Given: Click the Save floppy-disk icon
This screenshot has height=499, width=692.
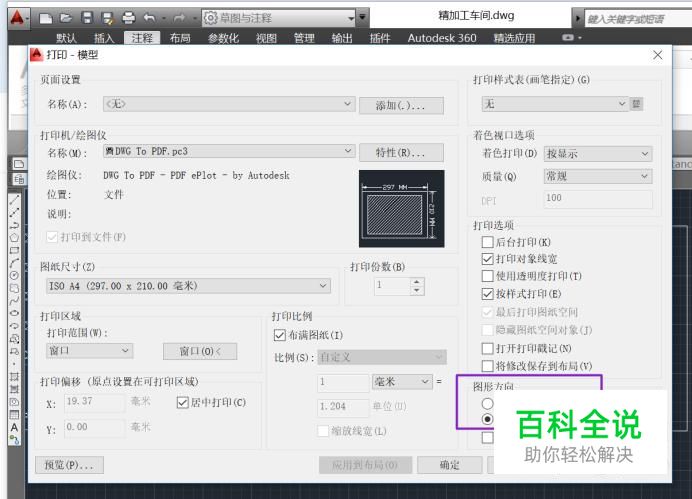Looking at the screenshot, I should [x=87, y=18].
